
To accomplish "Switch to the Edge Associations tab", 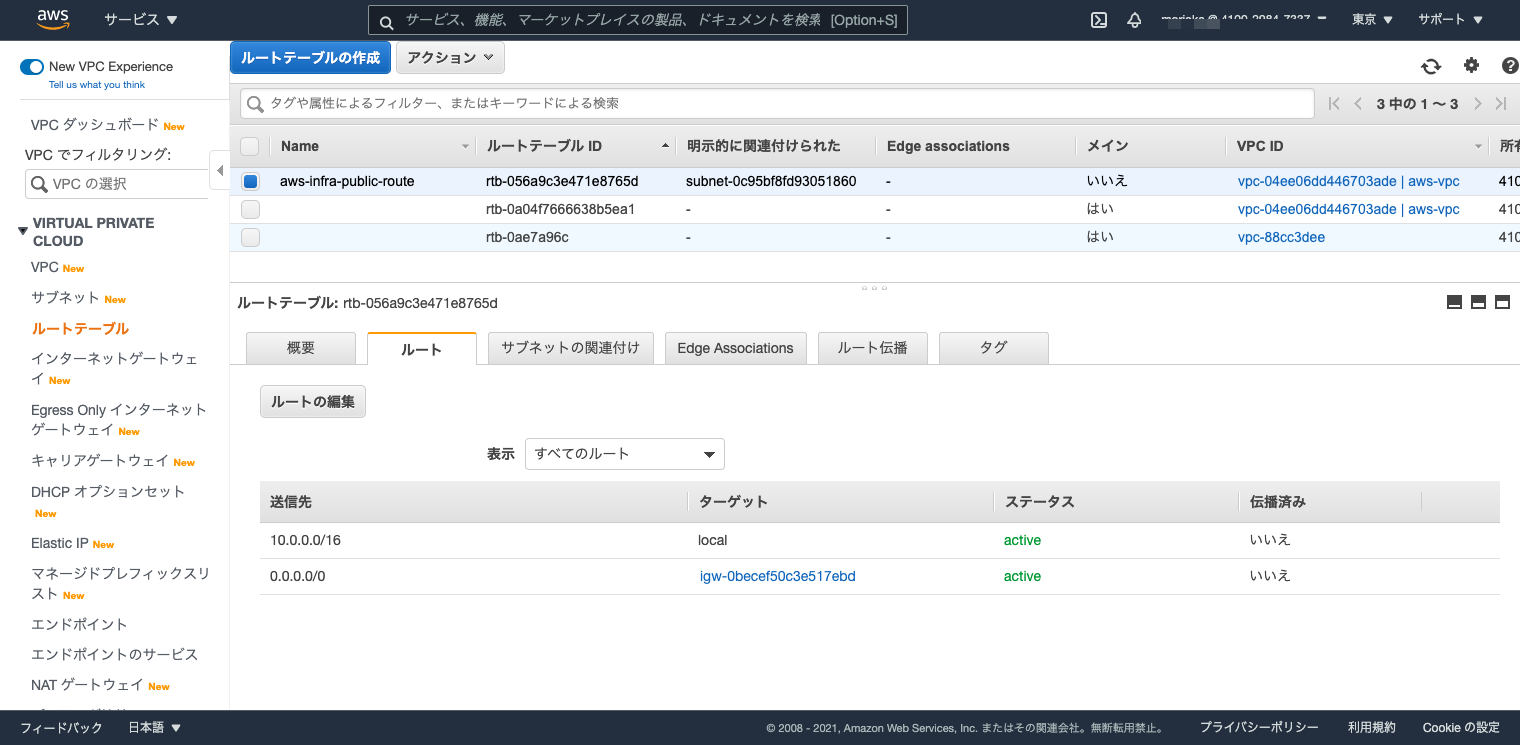I will (x=735, y=348).
